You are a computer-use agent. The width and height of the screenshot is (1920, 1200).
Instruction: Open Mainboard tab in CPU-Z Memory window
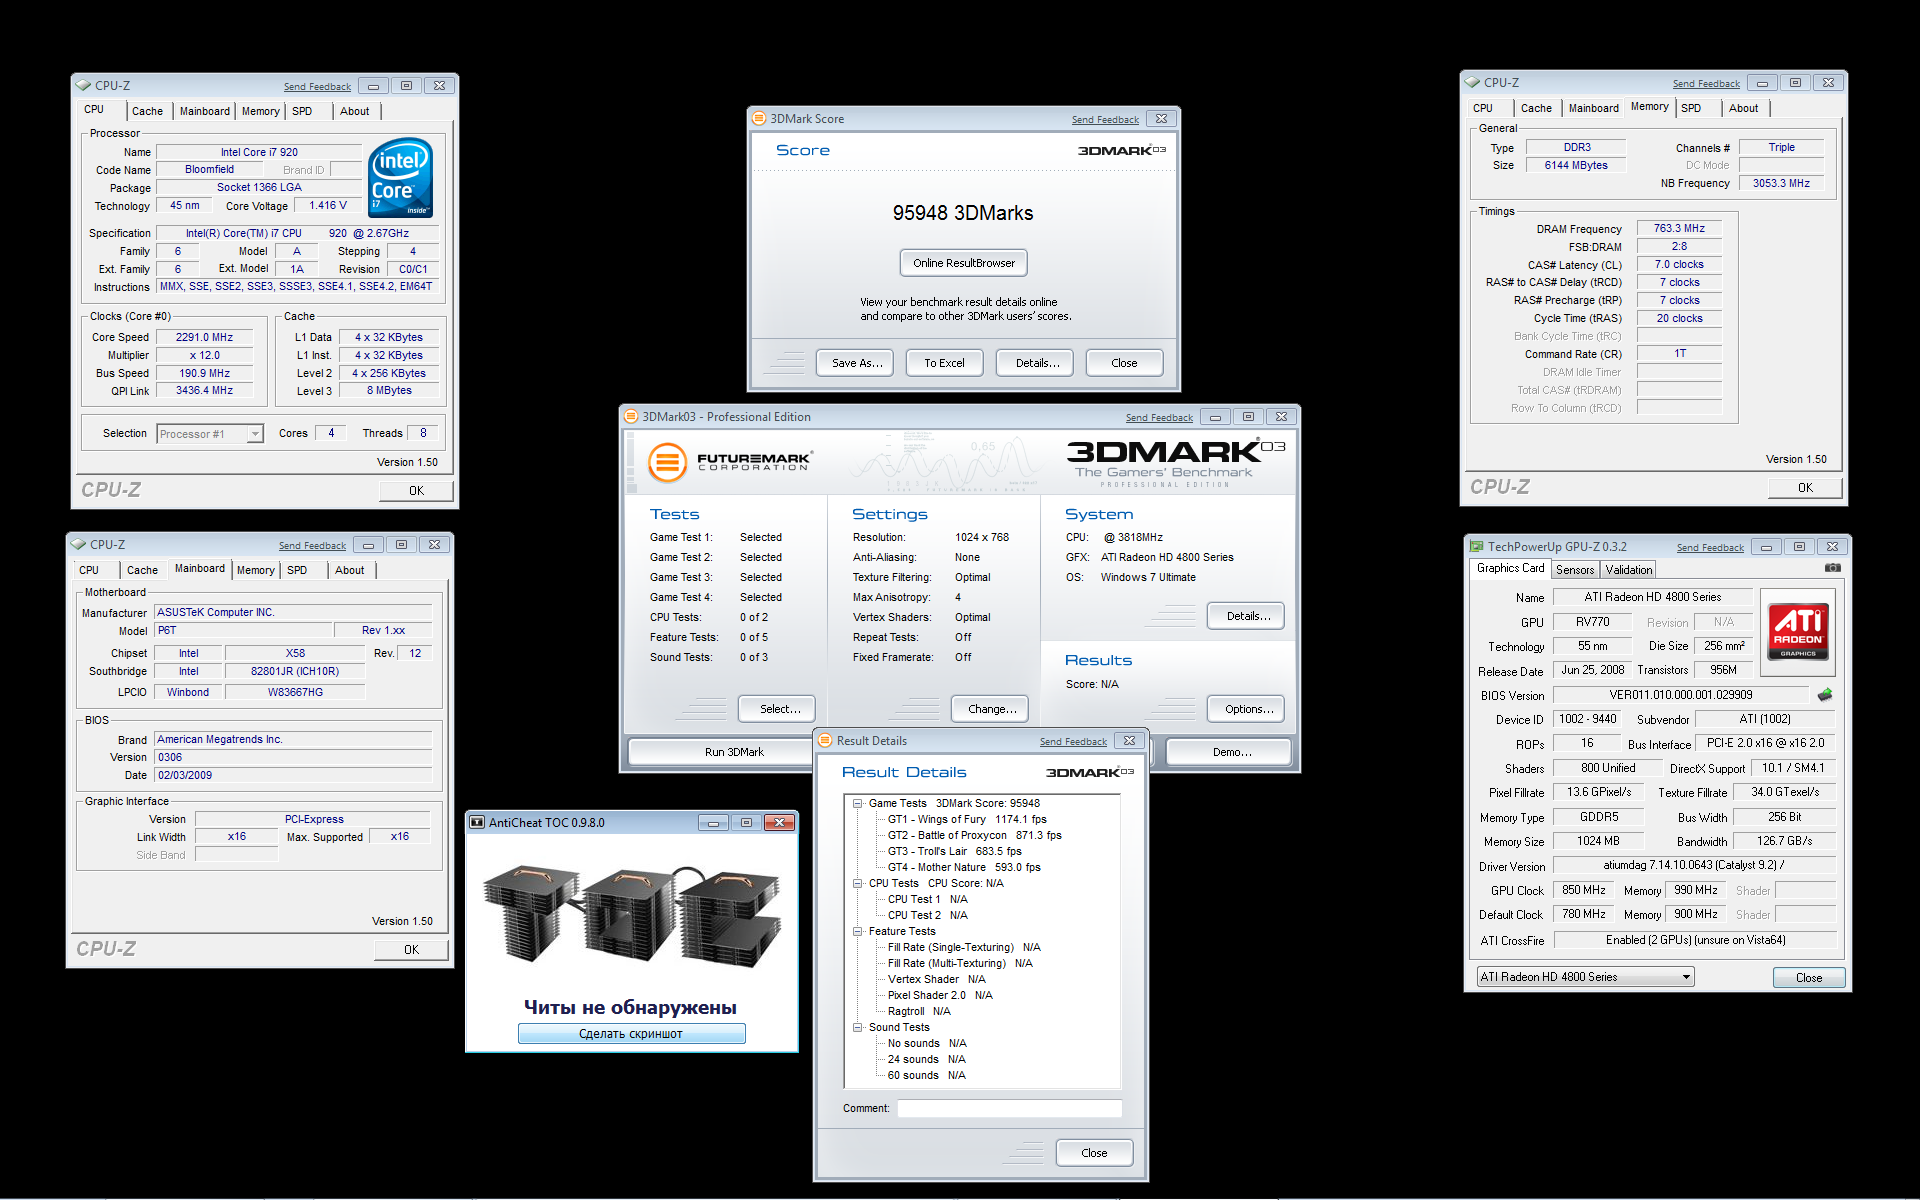(x=1593, y=108)
